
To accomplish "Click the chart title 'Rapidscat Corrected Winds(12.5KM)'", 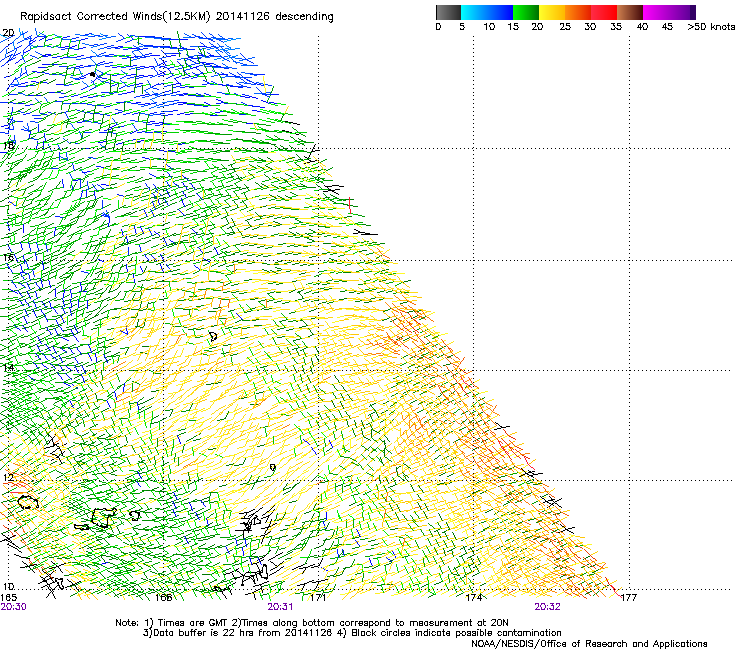I will (x=115, y=17).
